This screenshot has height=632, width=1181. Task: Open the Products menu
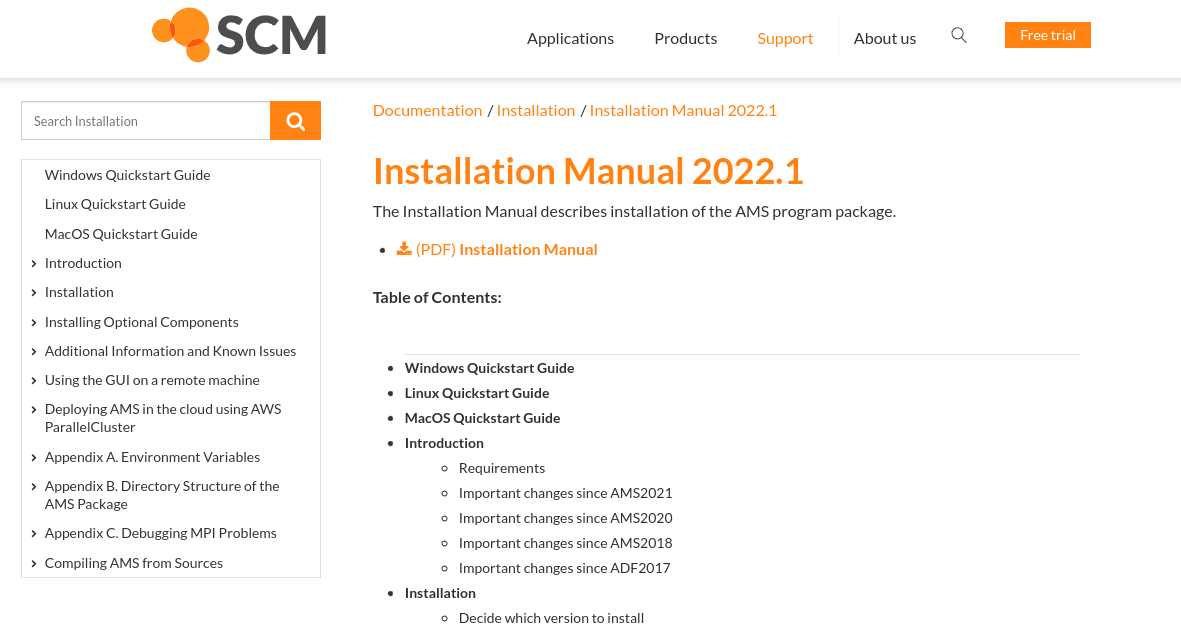coord(685,38)
